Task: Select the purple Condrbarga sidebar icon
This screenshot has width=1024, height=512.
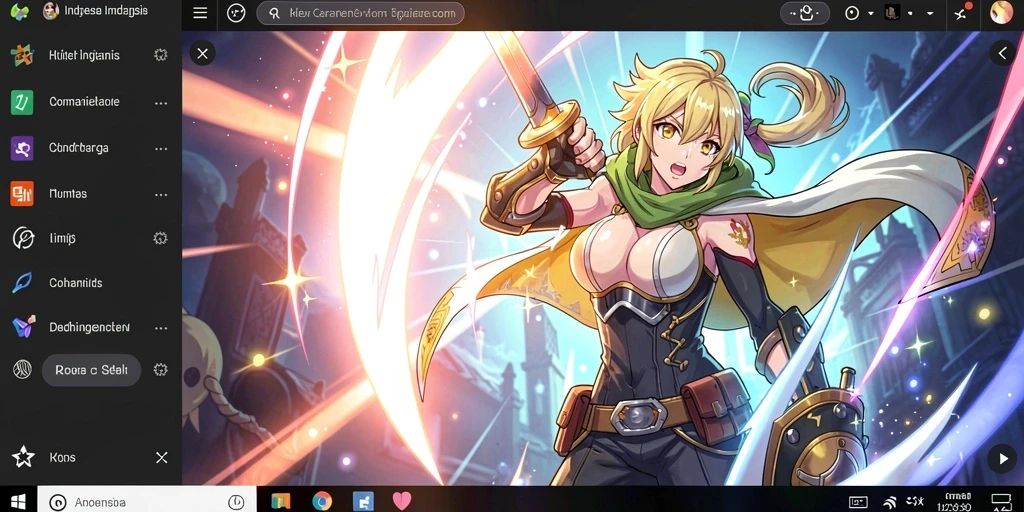Action: click(22, 148)
